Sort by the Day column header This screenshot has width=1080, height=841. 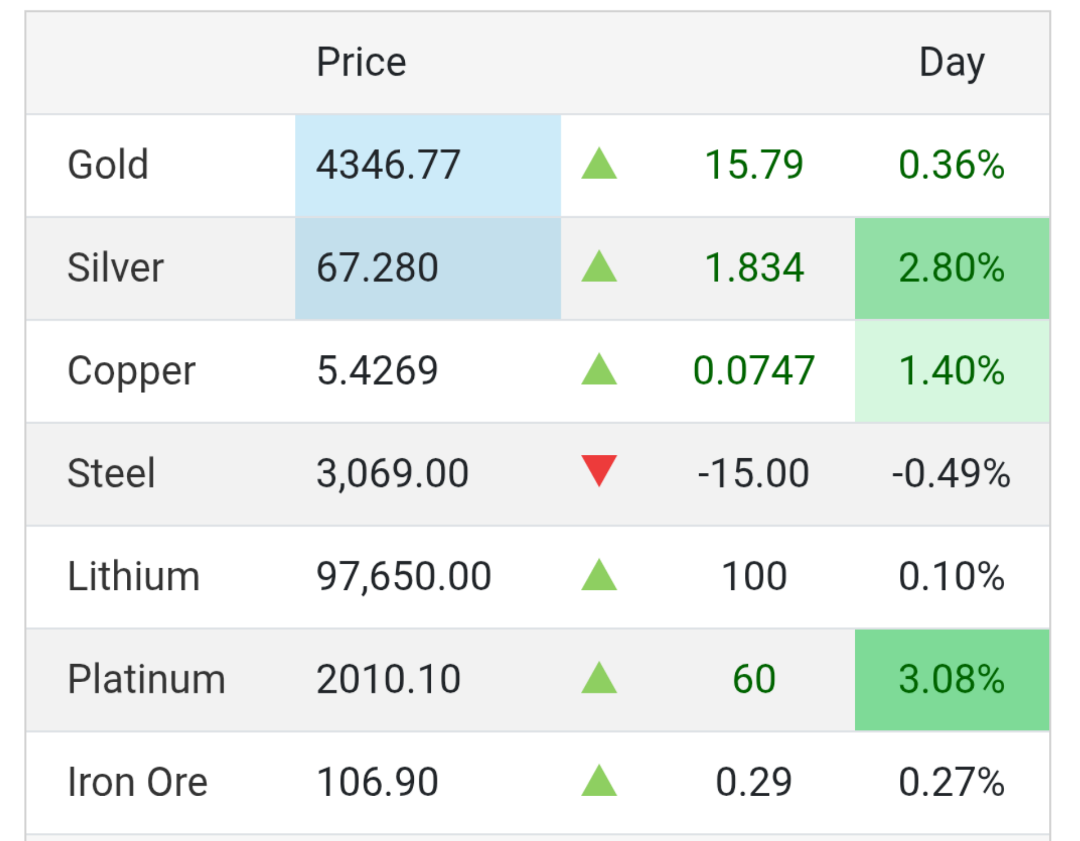click(951, 63)
